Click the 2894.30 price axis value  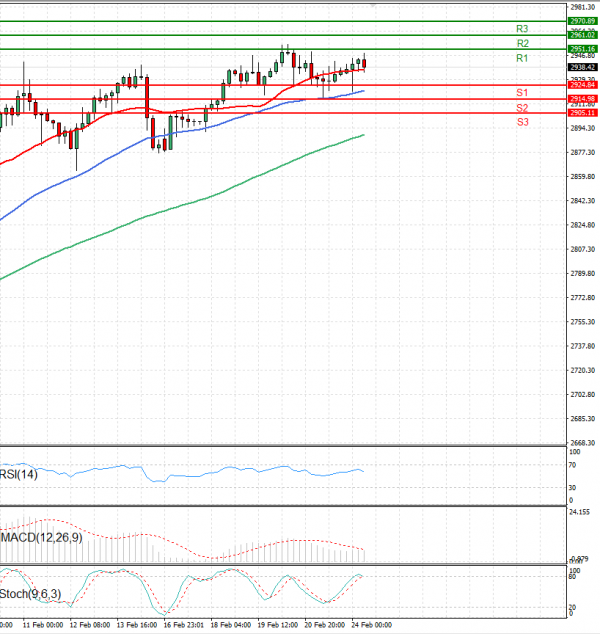(583, 128)
